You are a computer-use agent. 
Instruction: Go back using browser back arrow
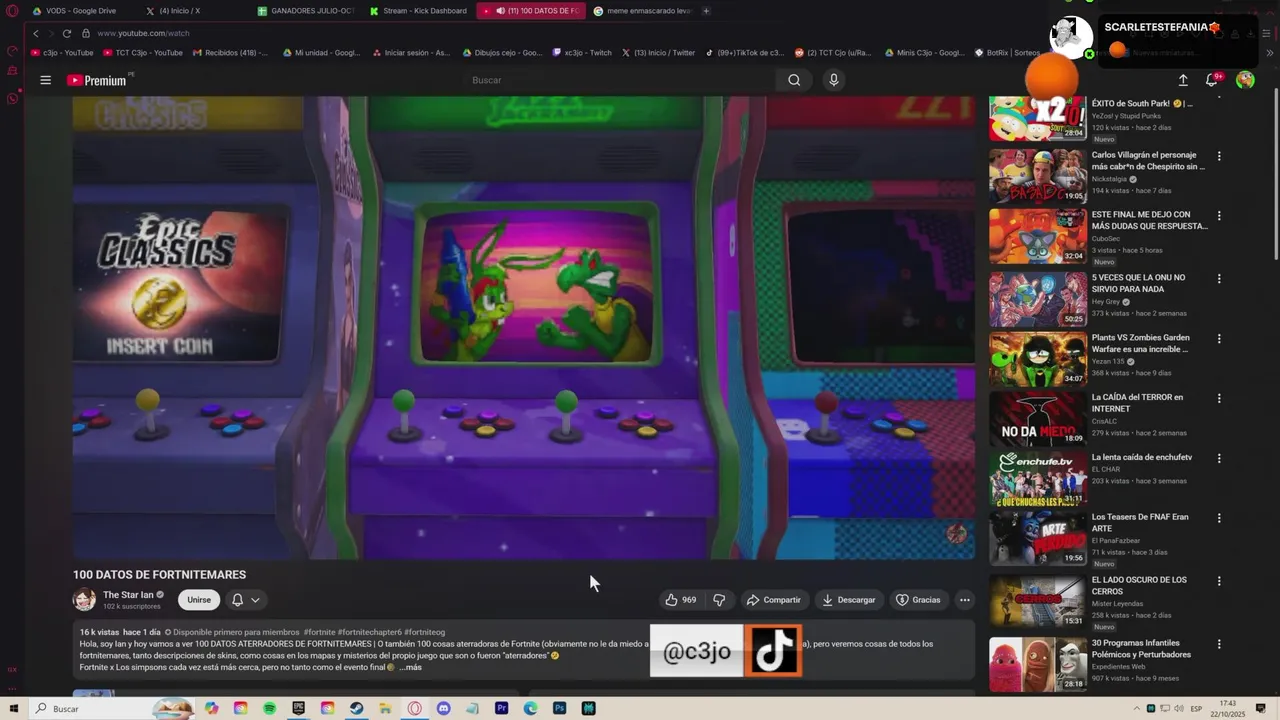point(36,33)
